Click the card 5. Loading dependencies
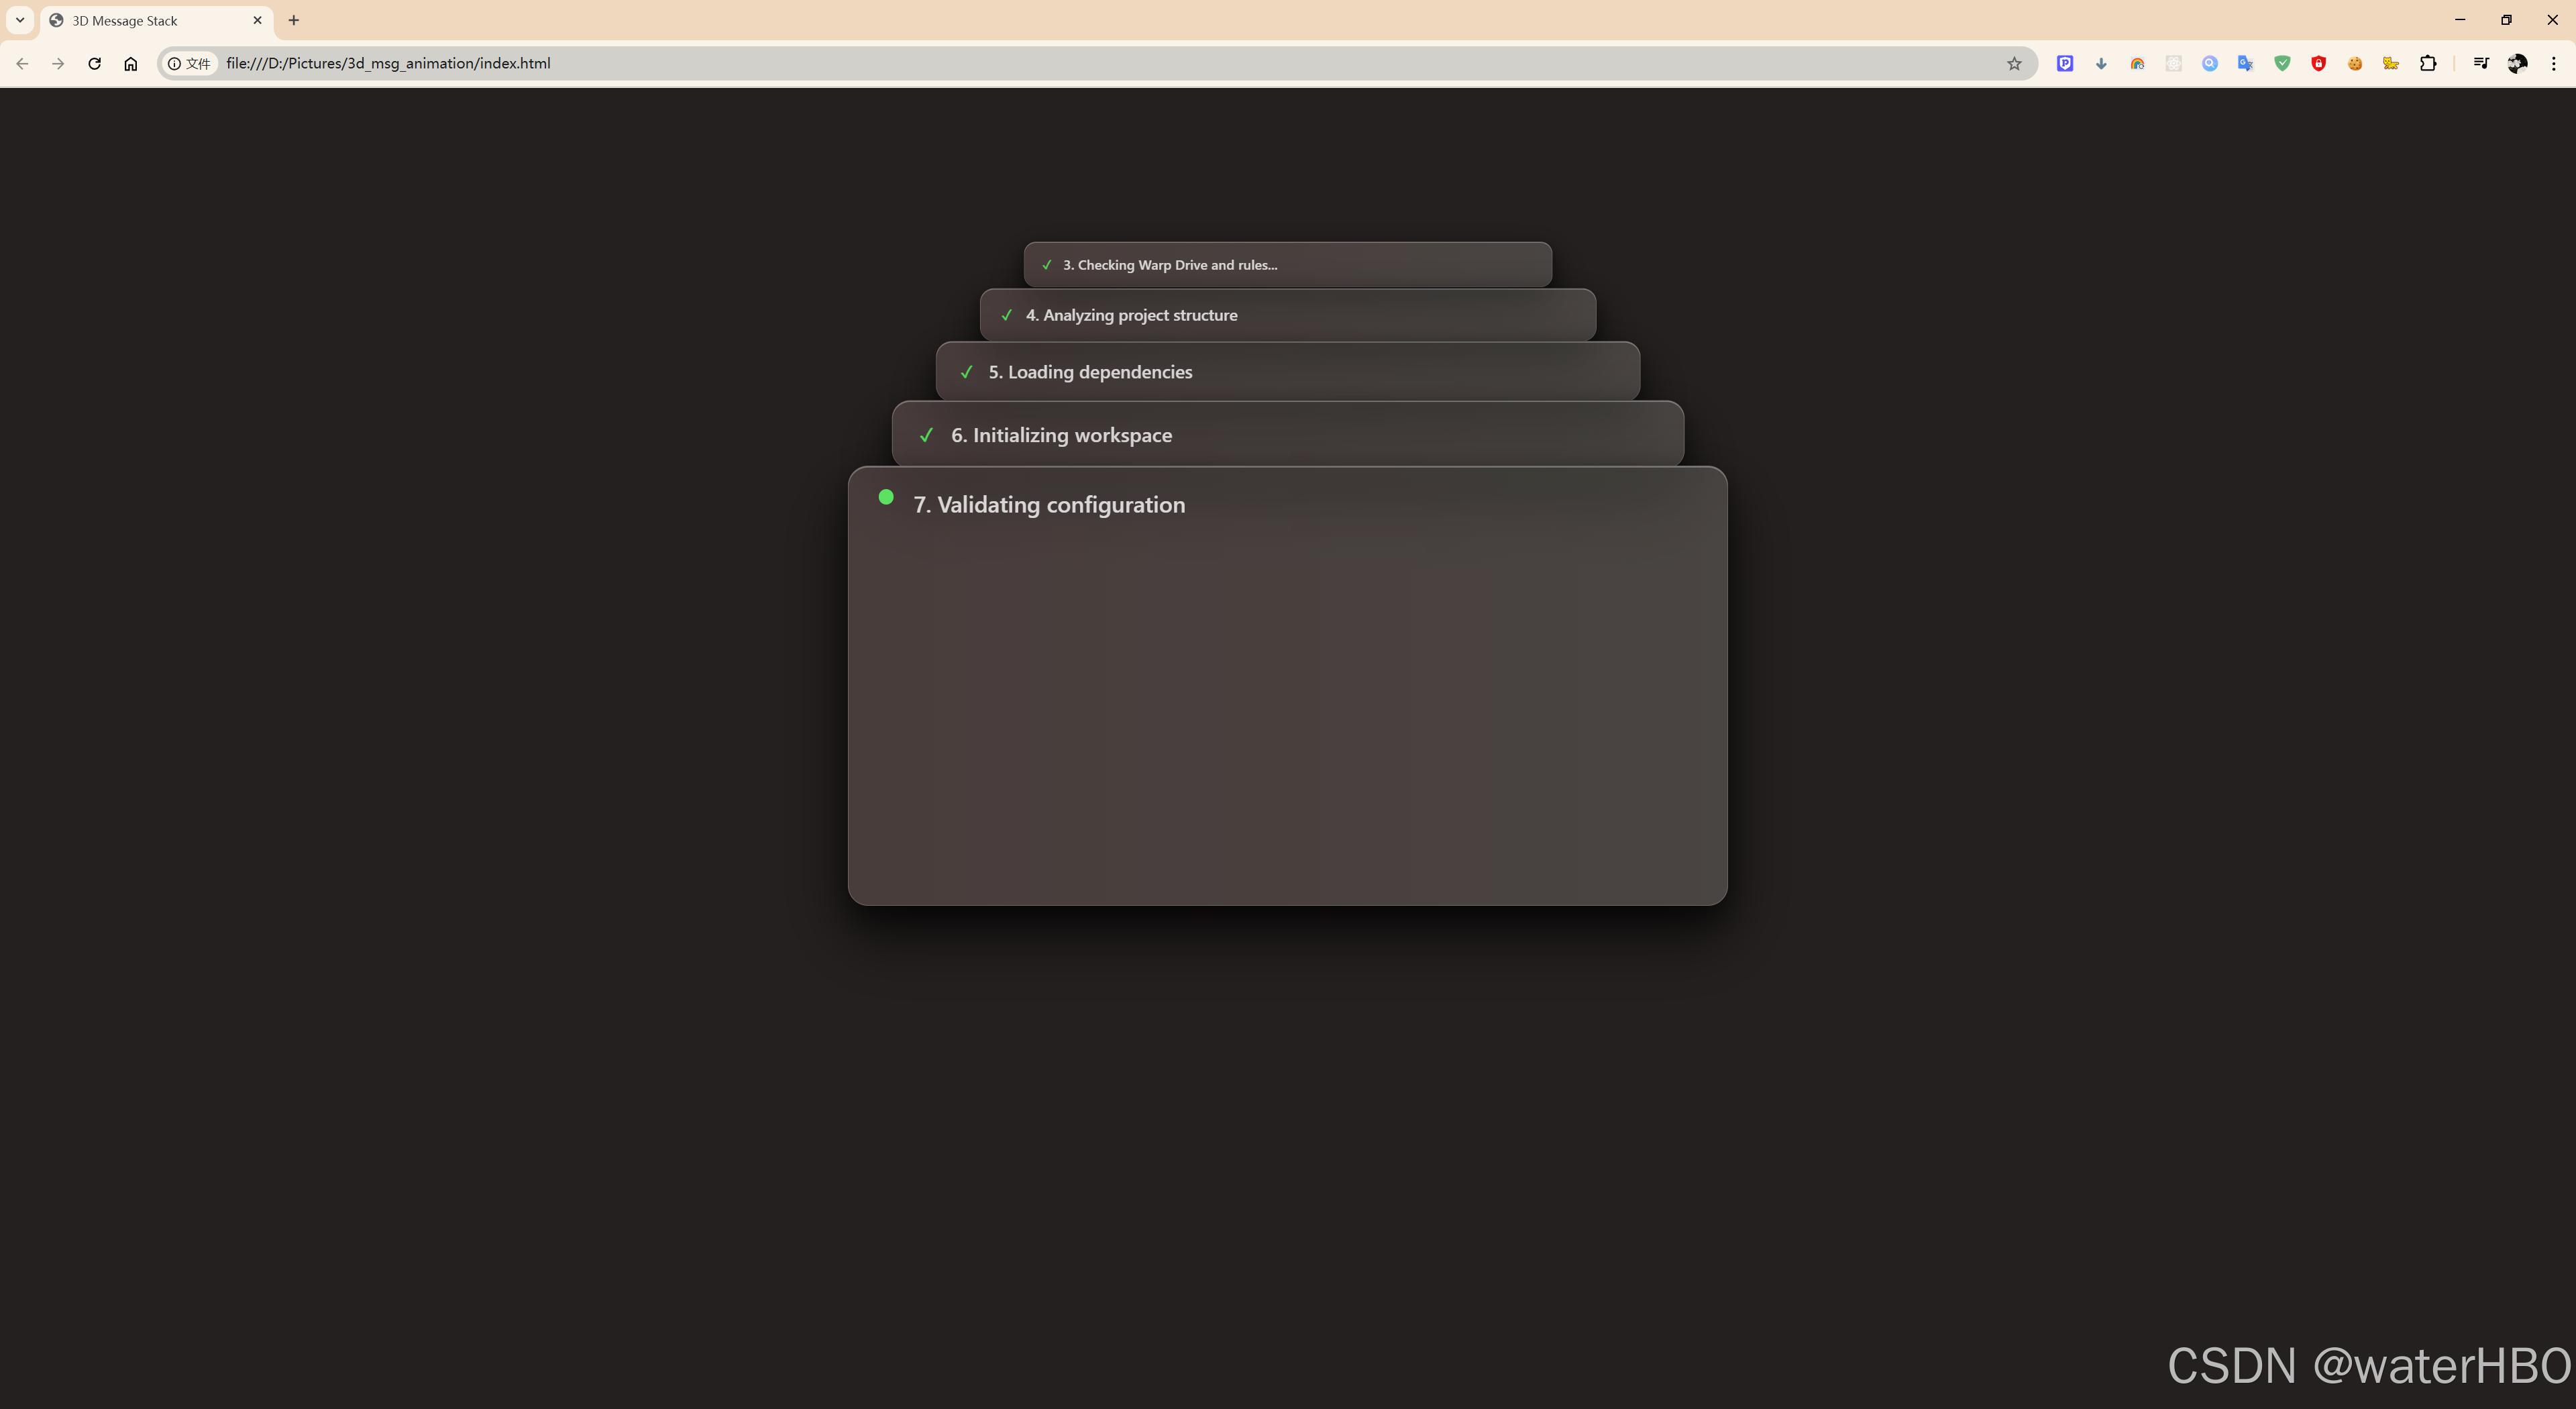The image size is (2576, 1409). [x=1288, y=372]
